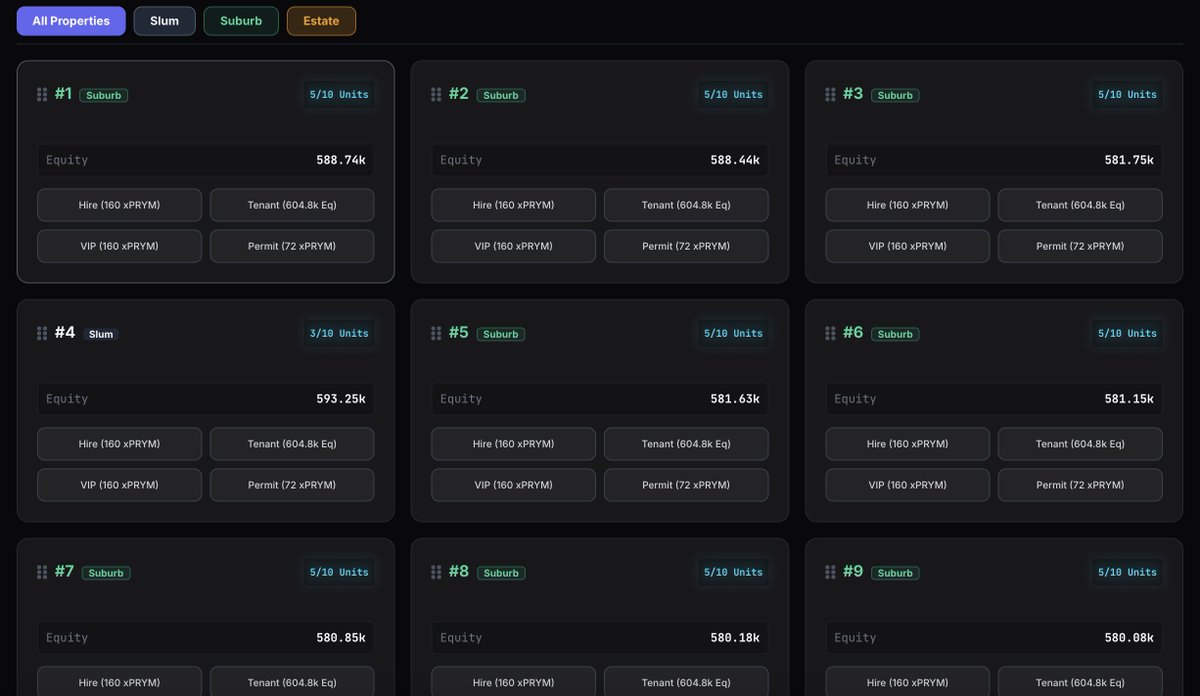This screenshot has width=1200, height=696.
Task: Click Hire button on property #4
Action: tap(120, 444)
